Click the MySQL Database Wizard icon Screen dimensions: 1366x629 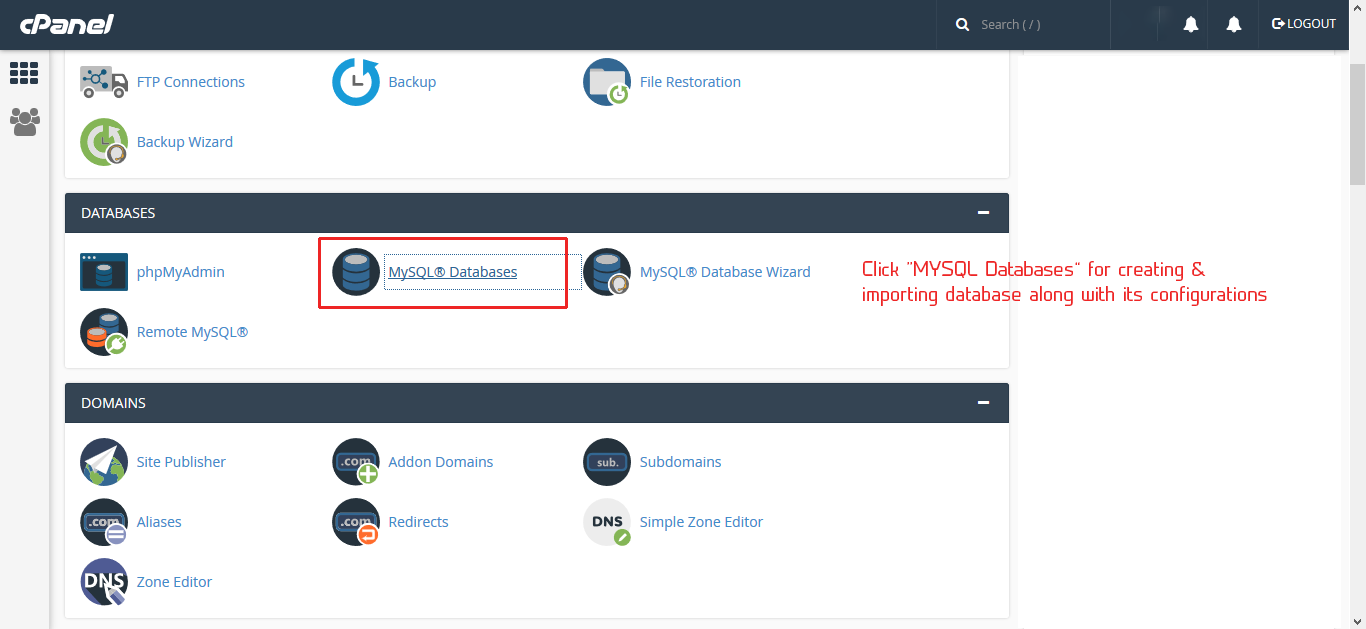[x=607, y=272]
